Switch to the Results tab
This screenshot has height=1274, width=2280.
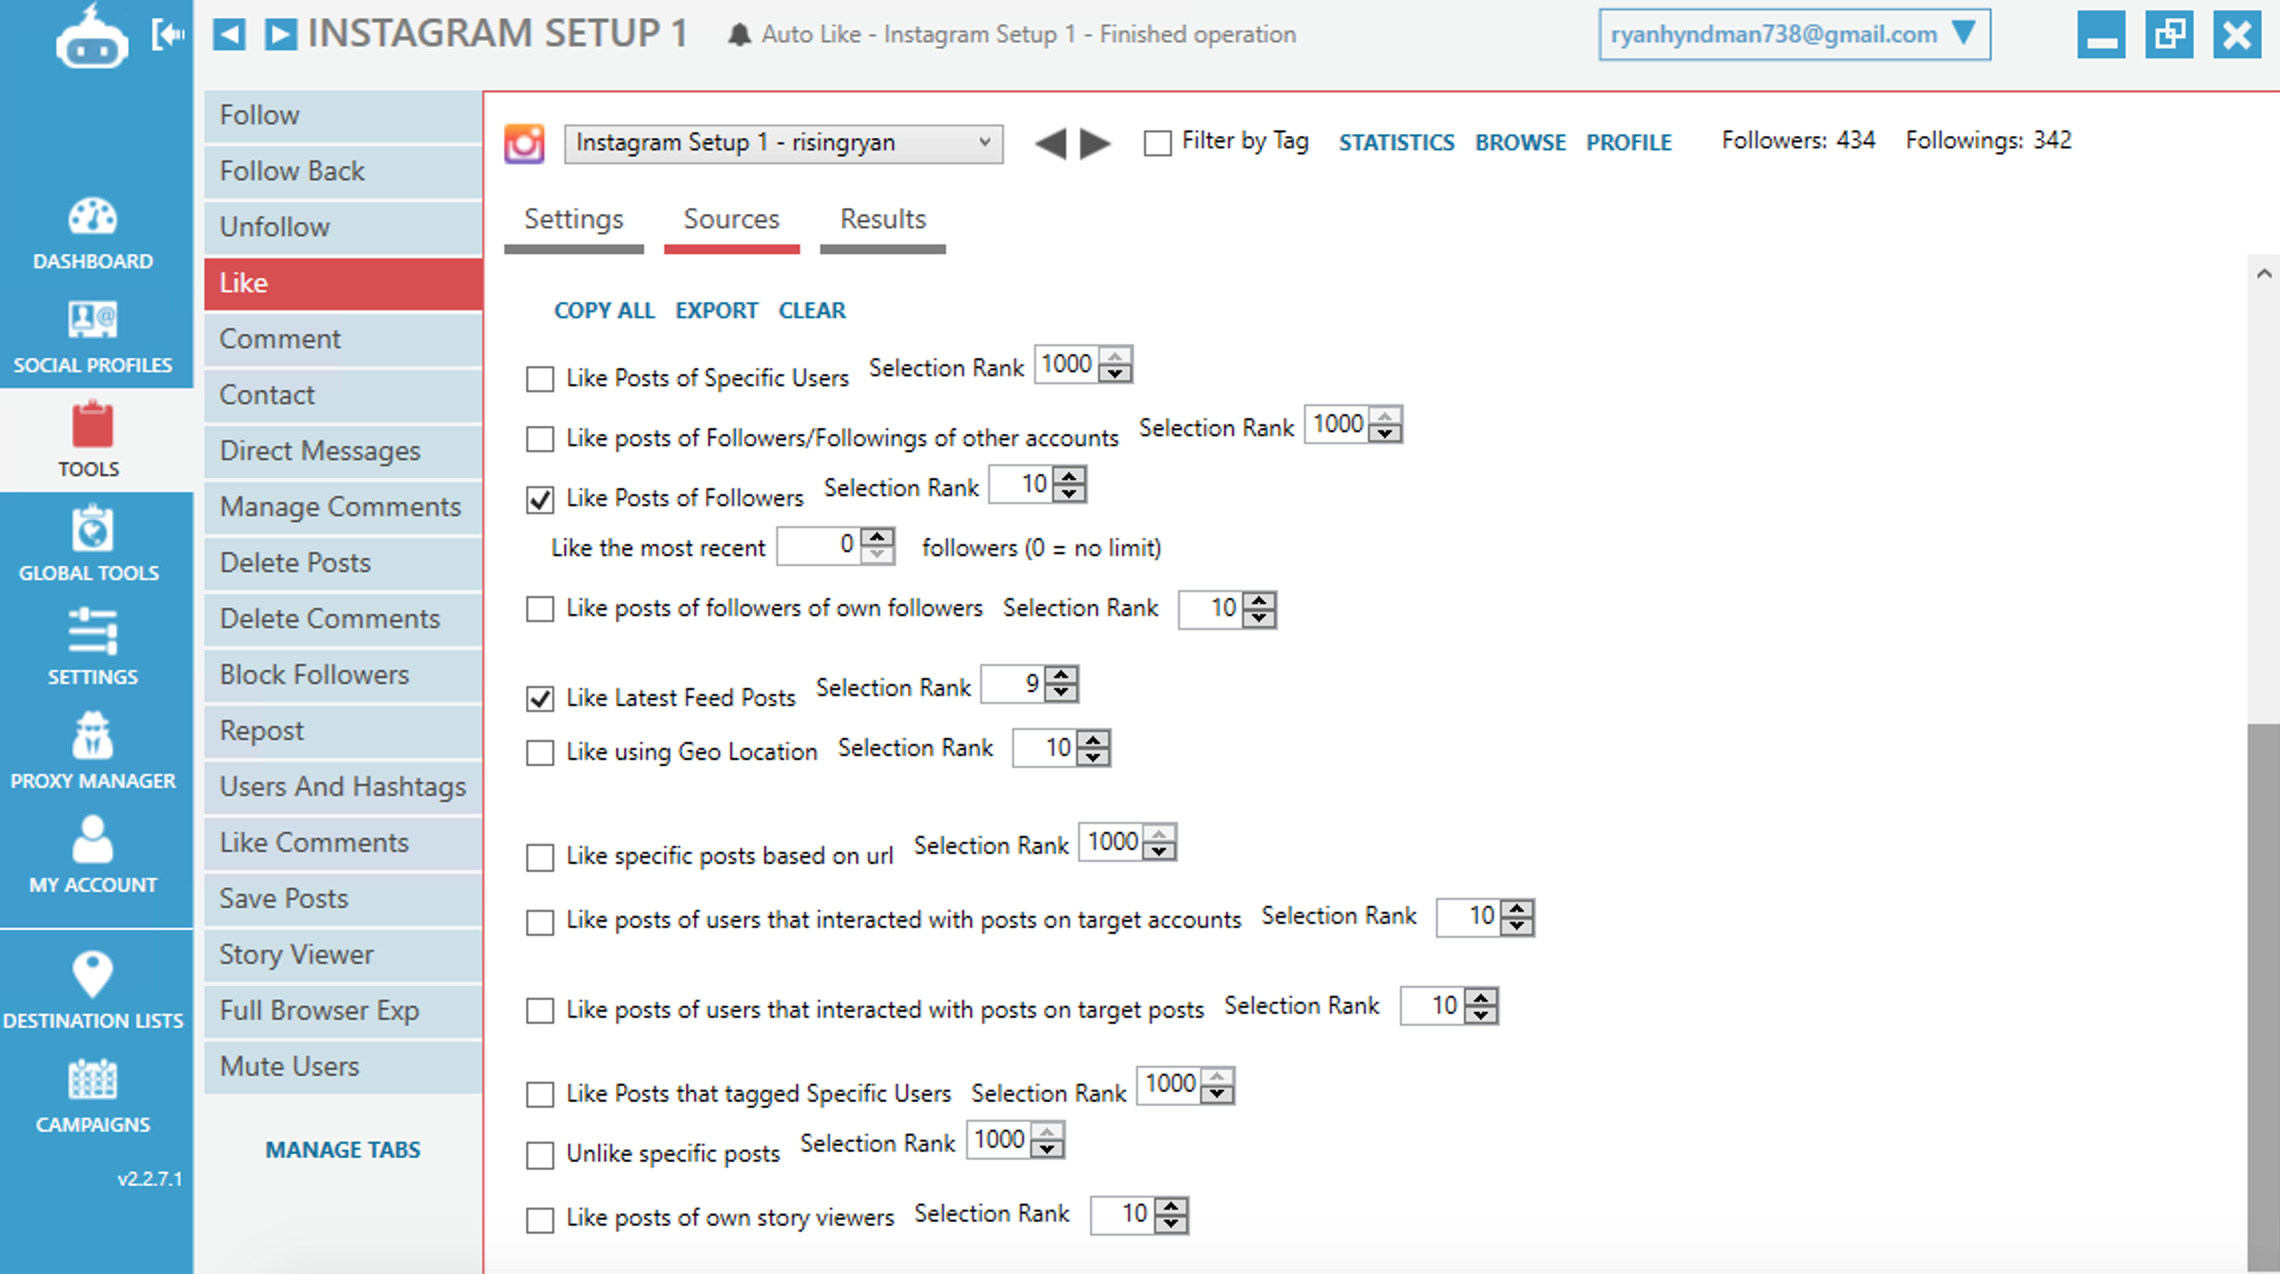[883, 219]
